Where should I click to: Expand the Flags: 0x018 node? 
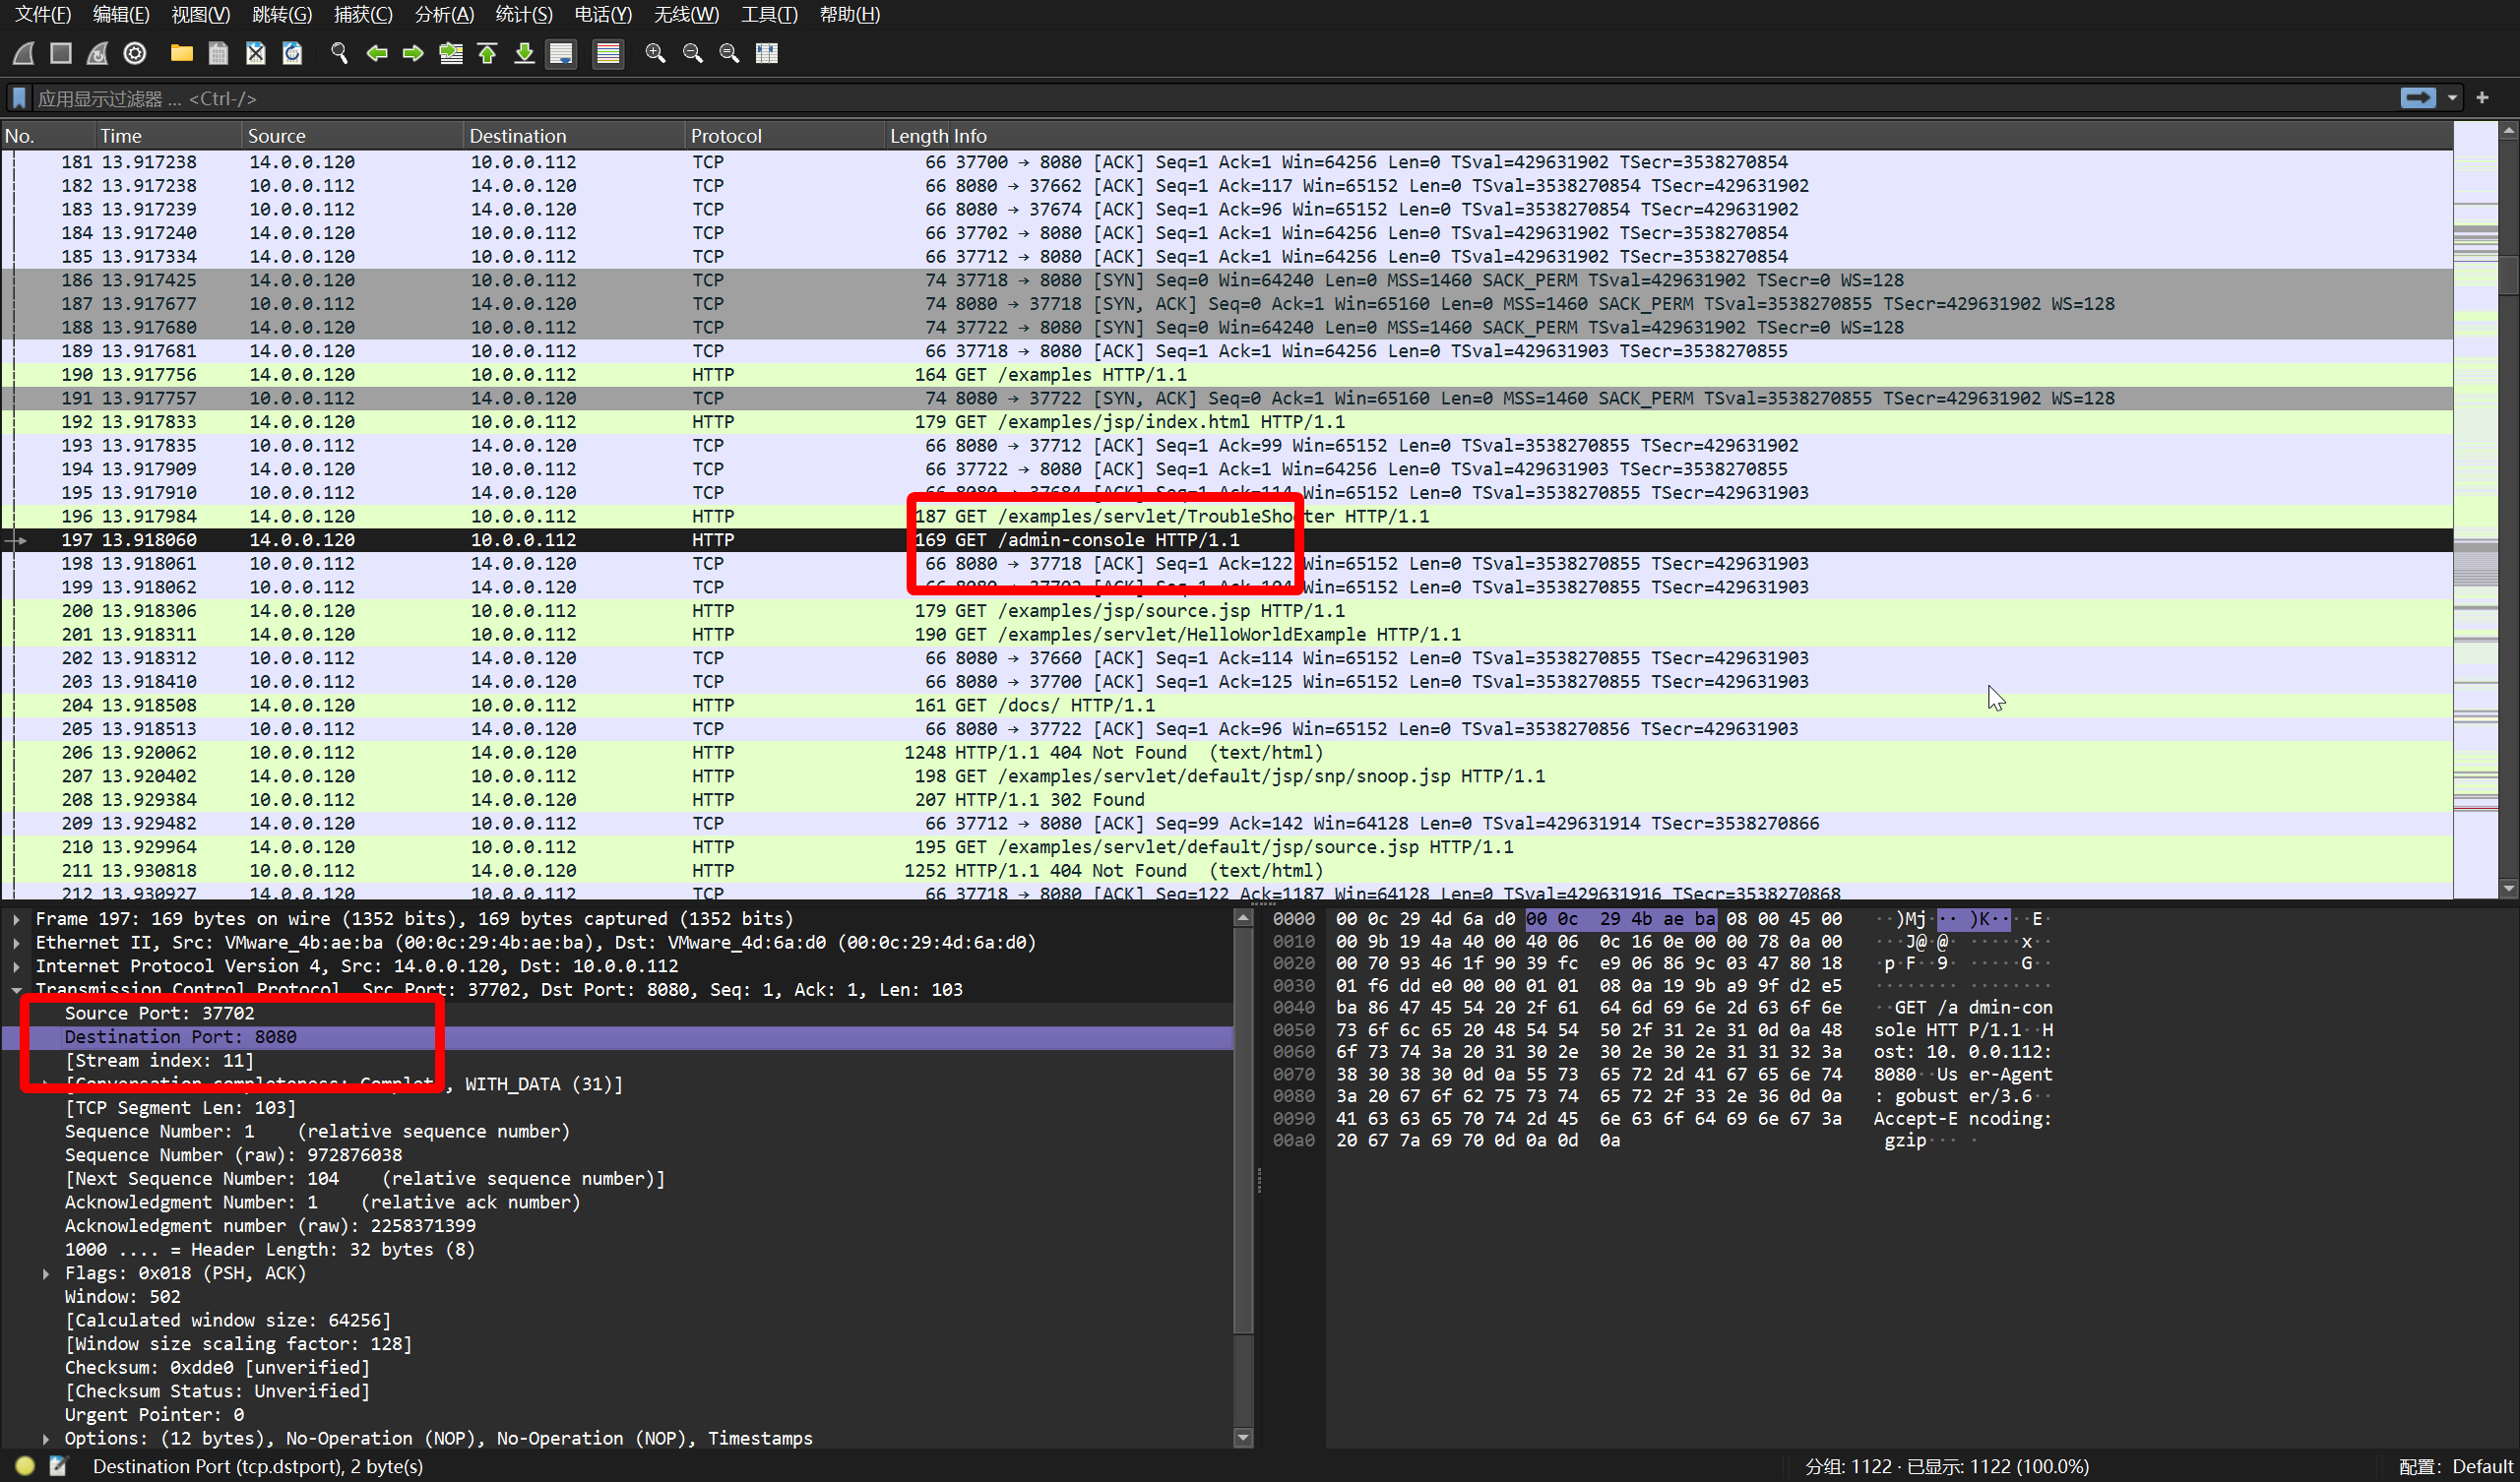pos(46,1273)
